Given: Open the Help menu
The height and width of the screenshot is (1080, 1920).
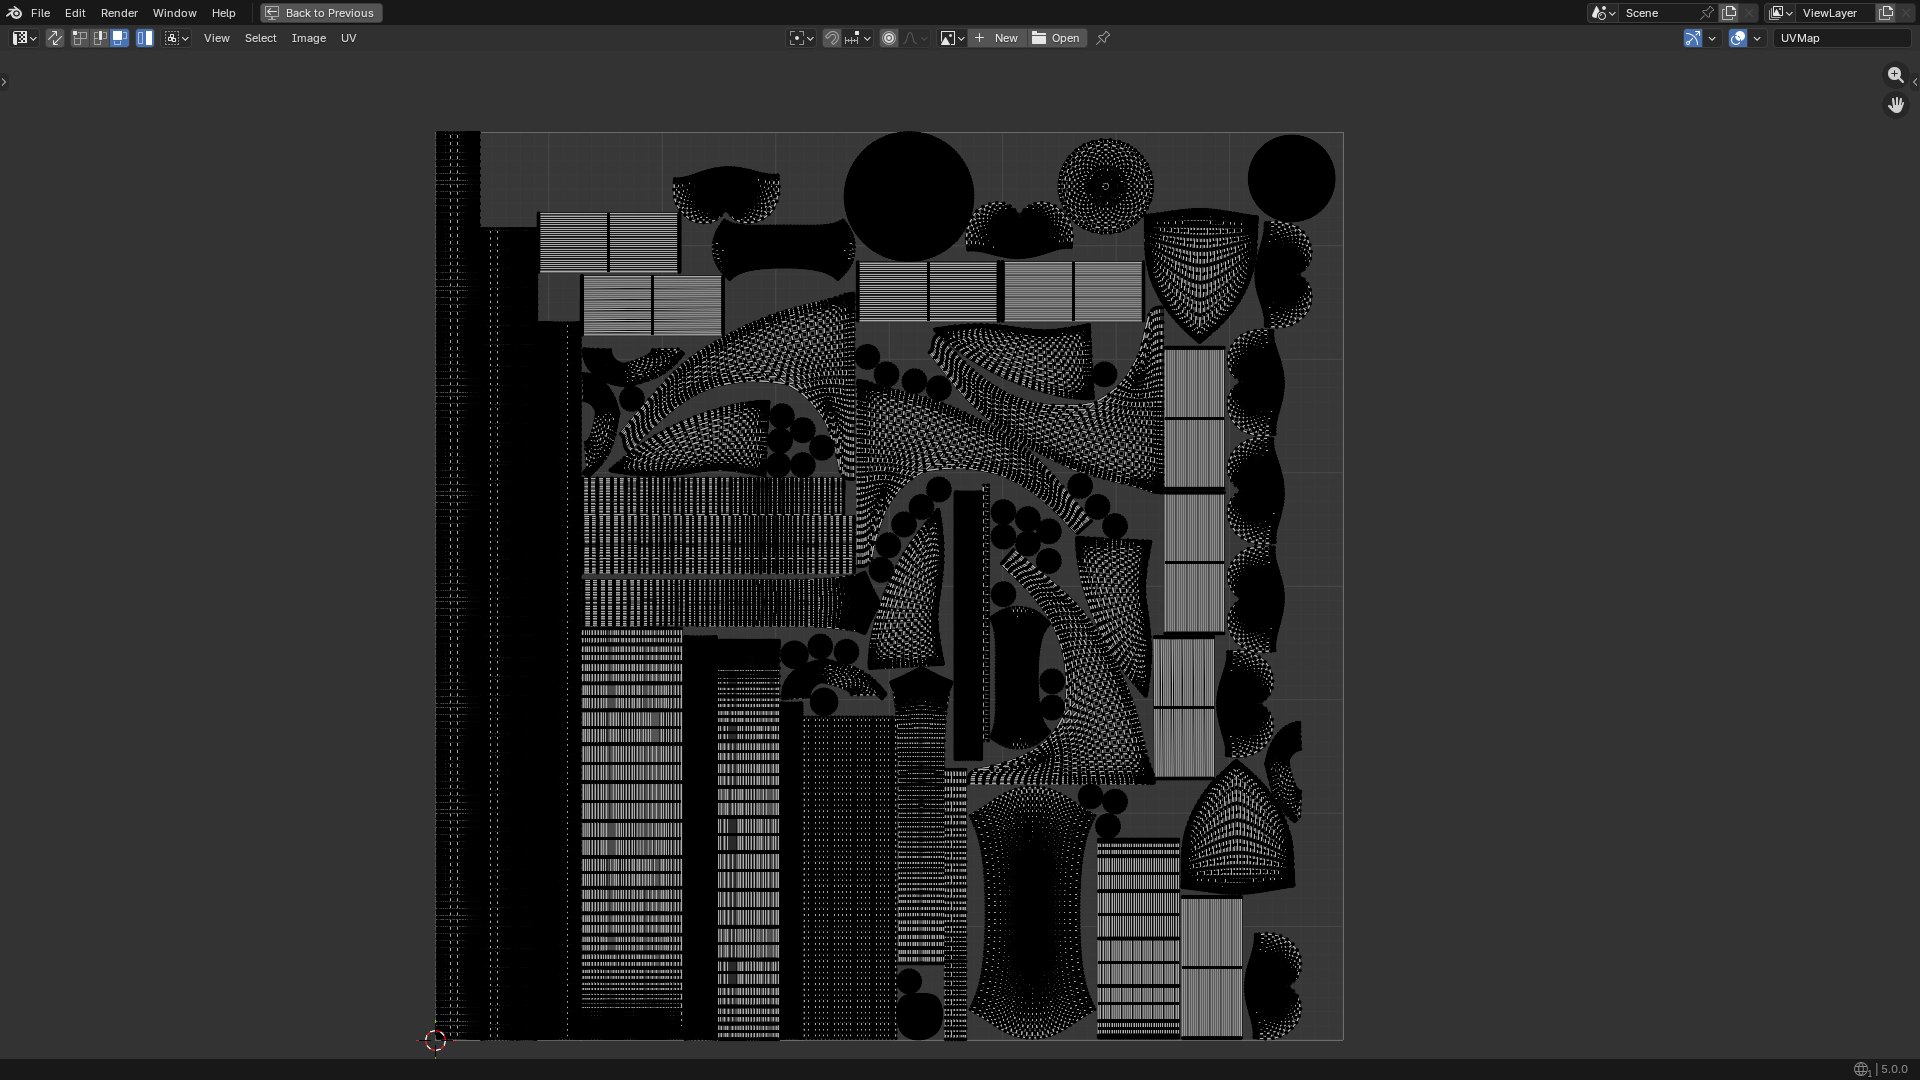Looking at the screenshot, I should coord(224,13).
